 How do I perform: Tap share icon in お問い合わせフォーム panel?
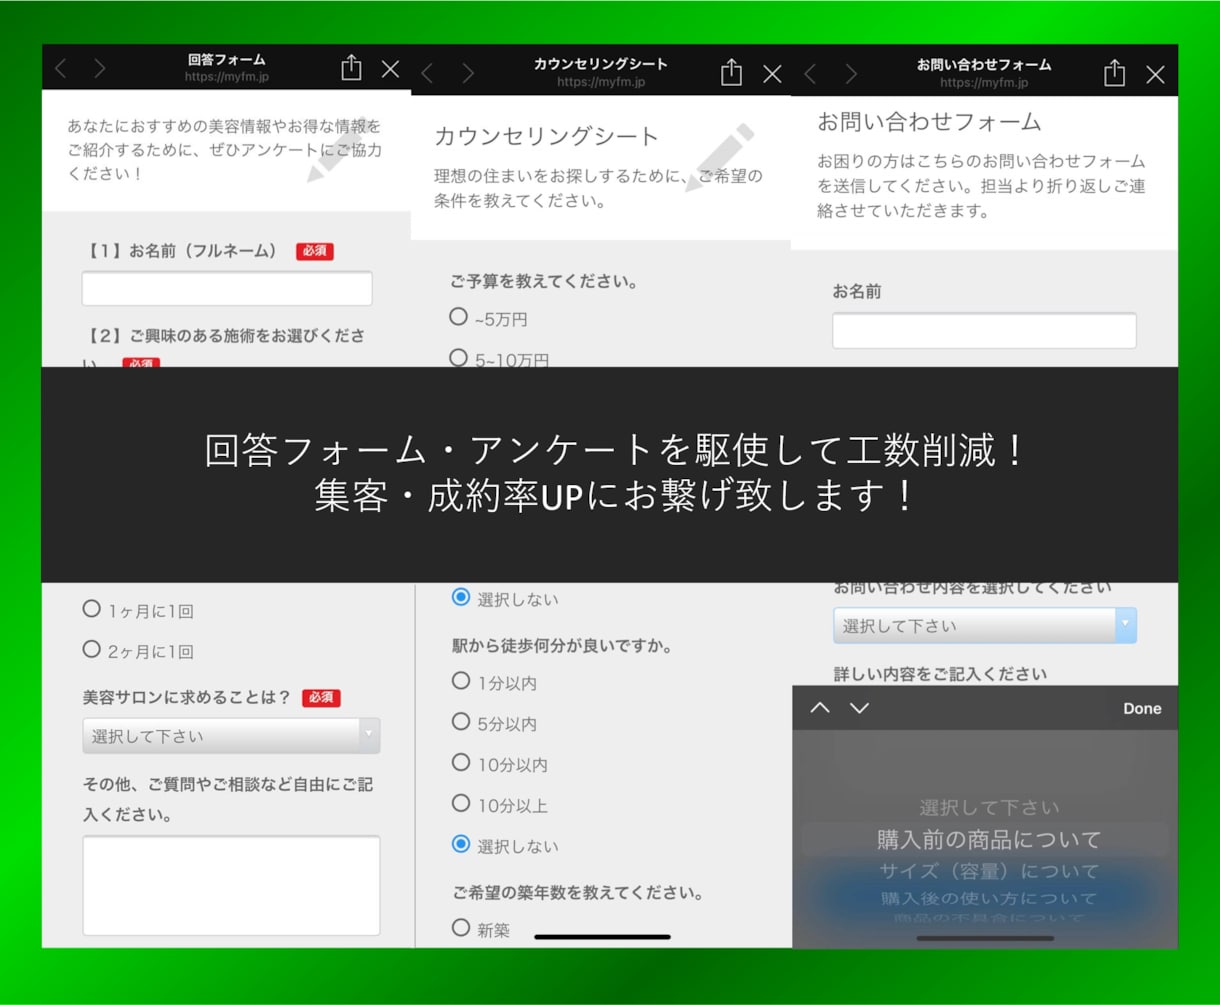[x=1115, y=72]
